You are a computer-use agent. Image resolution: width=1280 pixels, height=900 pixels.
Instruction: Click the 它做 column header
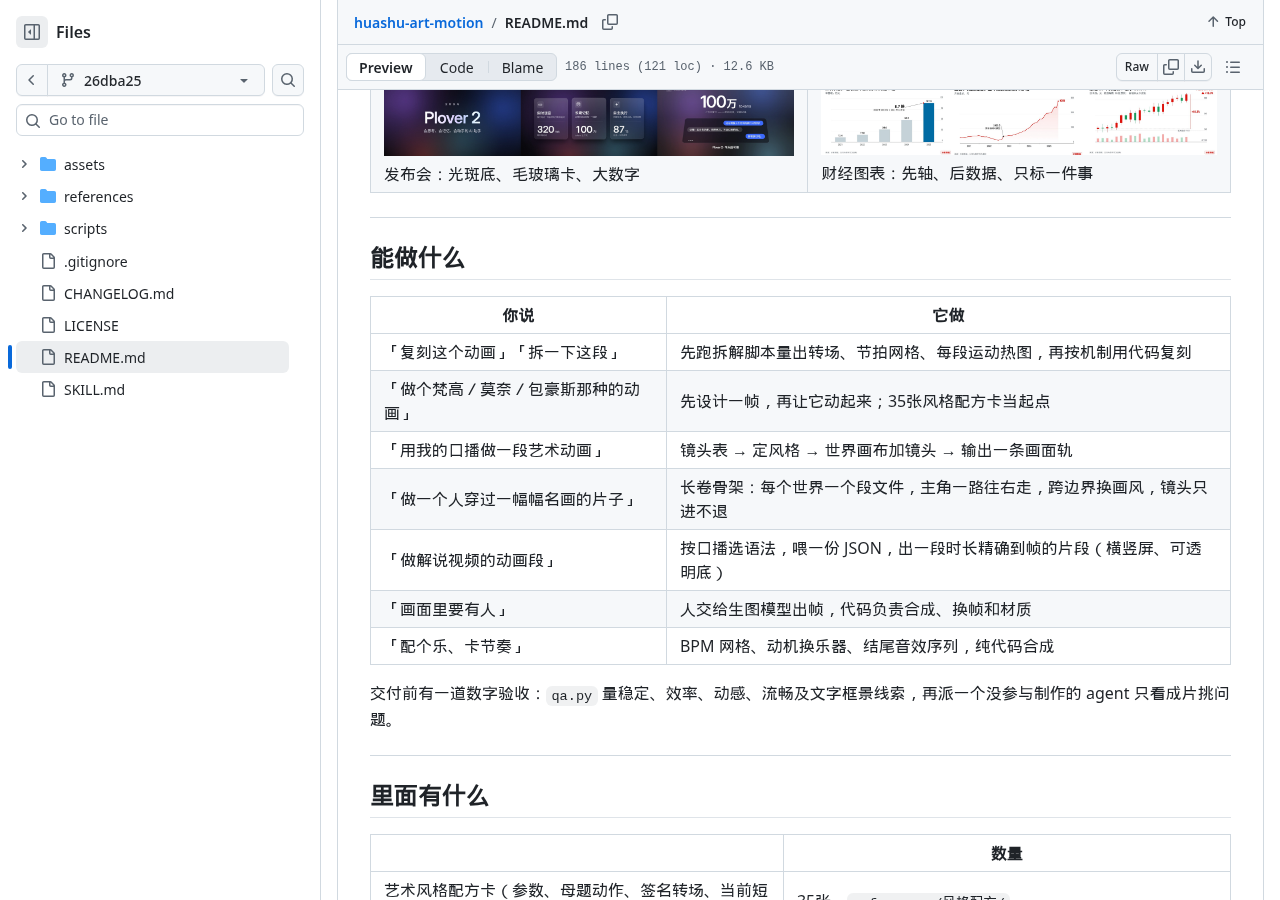click(948, 315)
